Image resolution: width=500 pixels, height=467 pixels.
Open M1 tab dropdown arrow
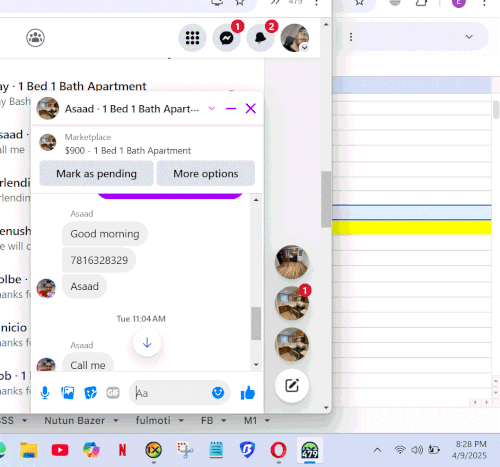coord(267,421)
